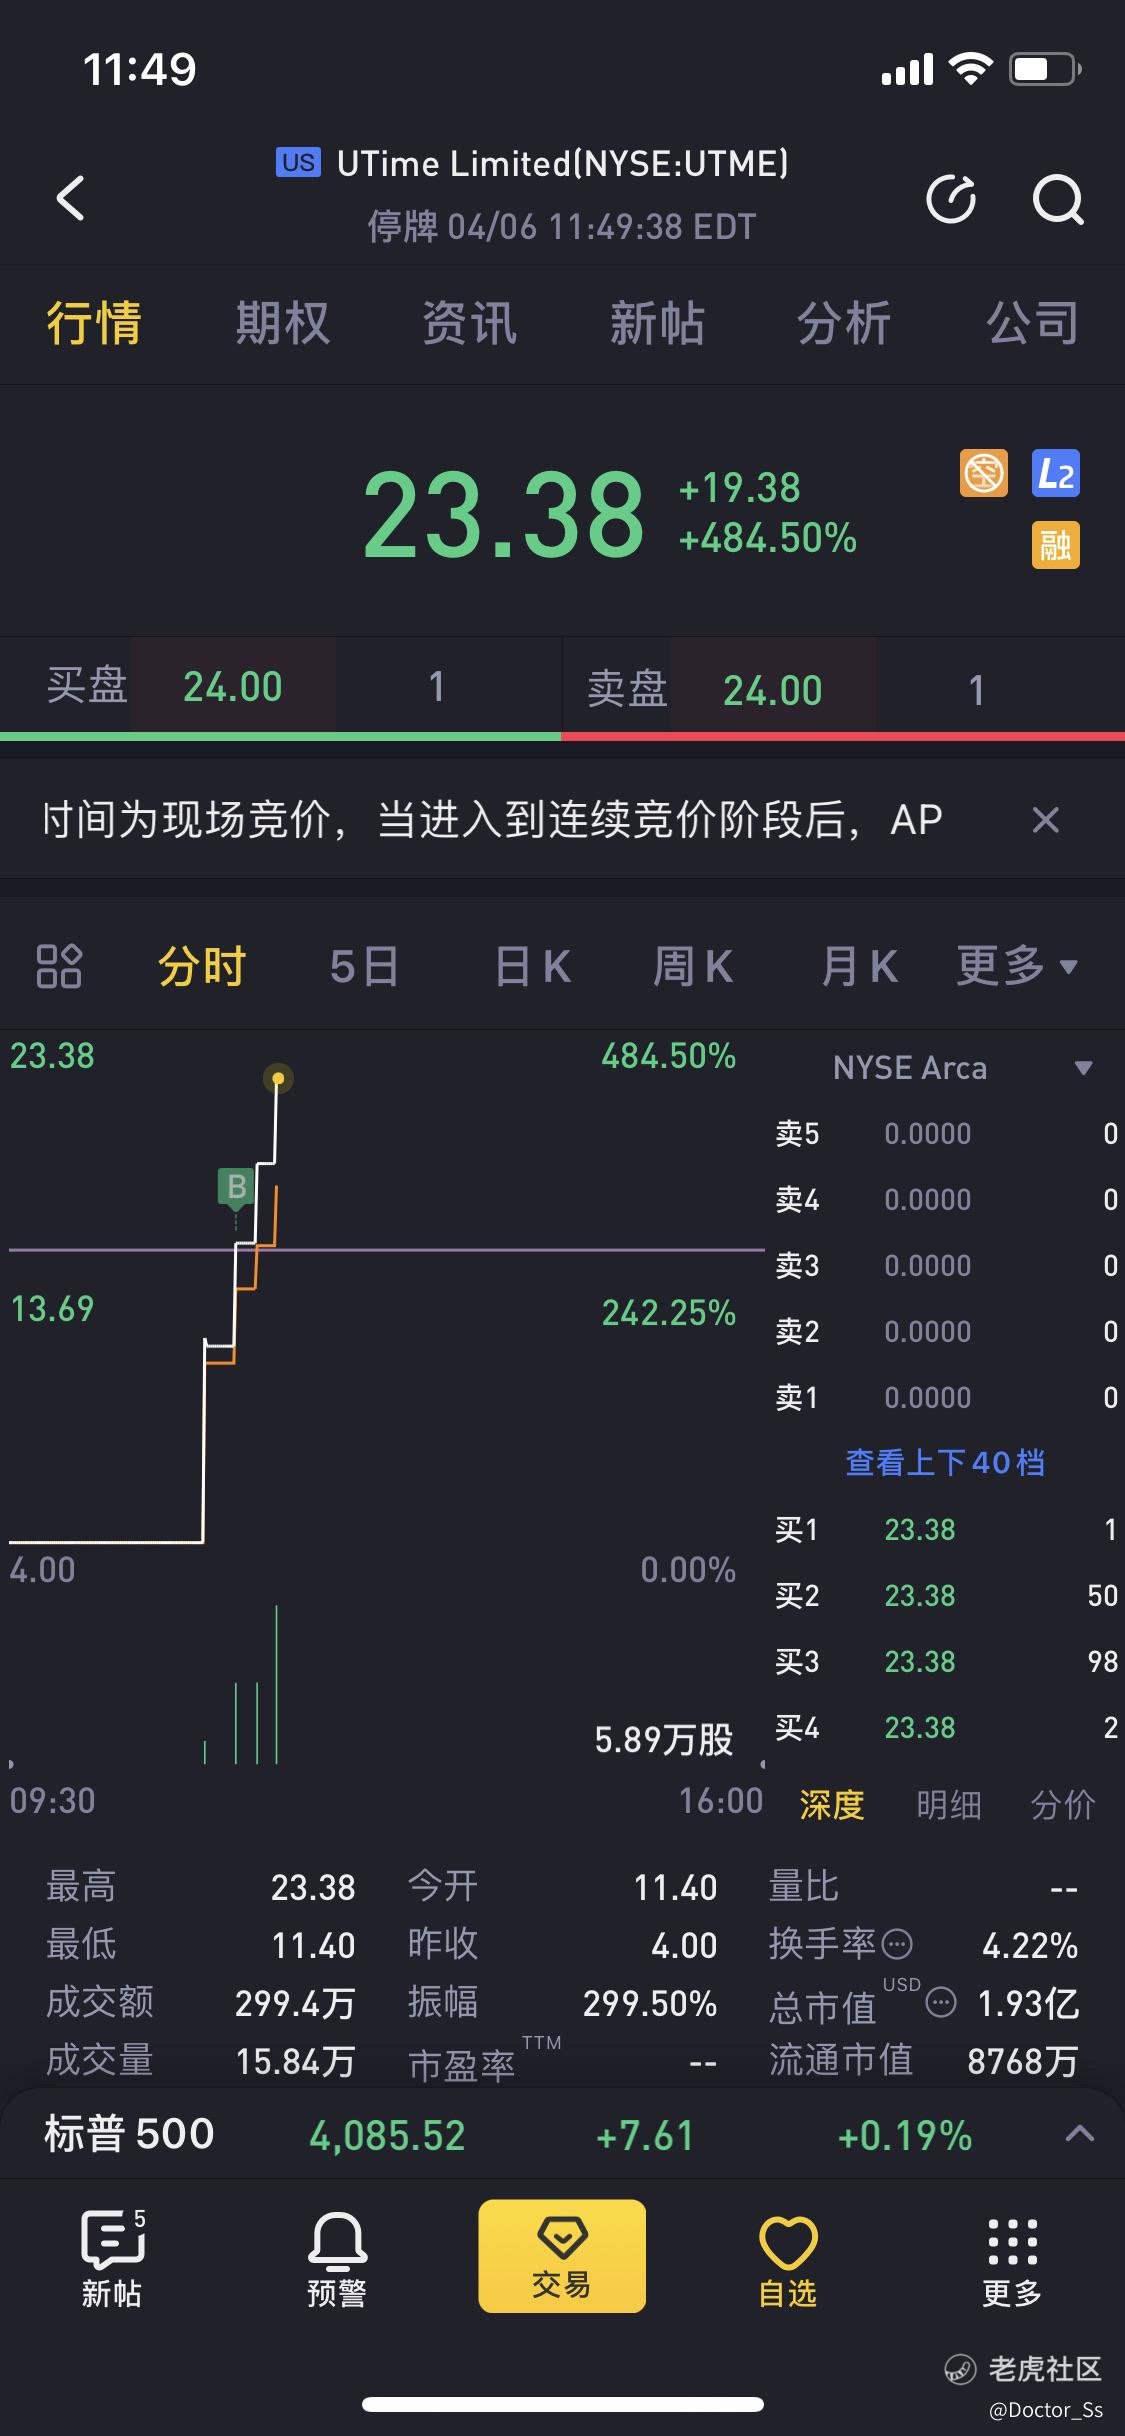Tap the 买3 23.38 row with 98
Viewport: 1125px width, 2436px height.
tap(946, 1662)
